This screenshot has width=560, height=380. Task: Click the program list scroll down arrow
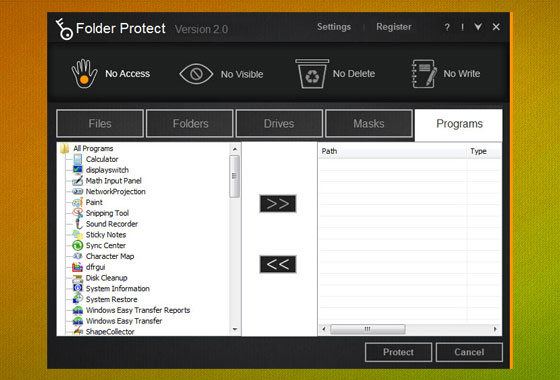235,329
